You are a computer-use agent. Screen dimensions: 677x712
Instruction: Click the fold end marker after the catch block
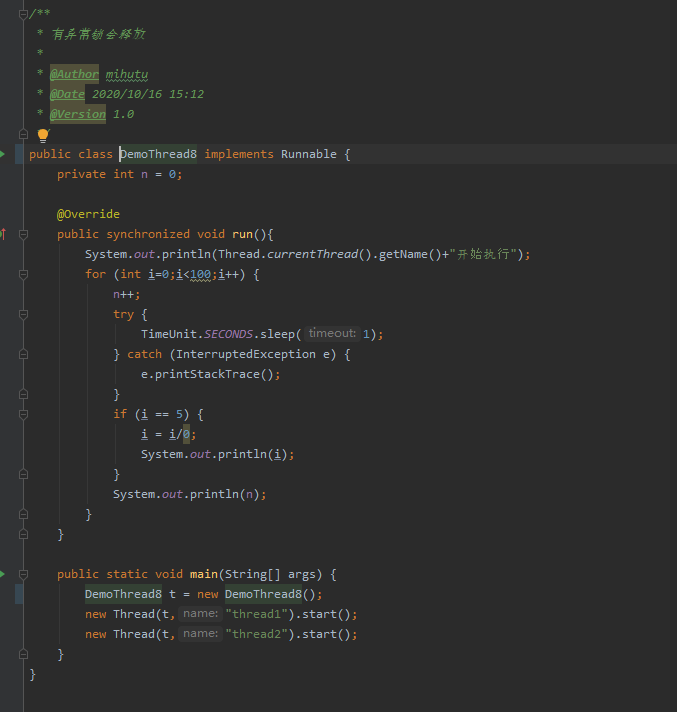(23, 394)
